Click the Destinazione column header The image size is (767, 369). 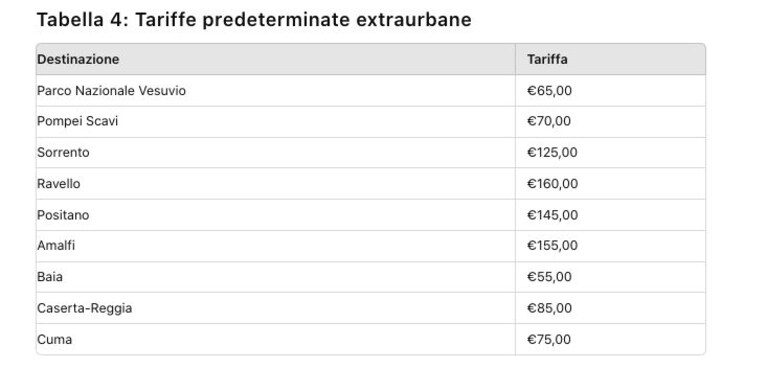275,59
